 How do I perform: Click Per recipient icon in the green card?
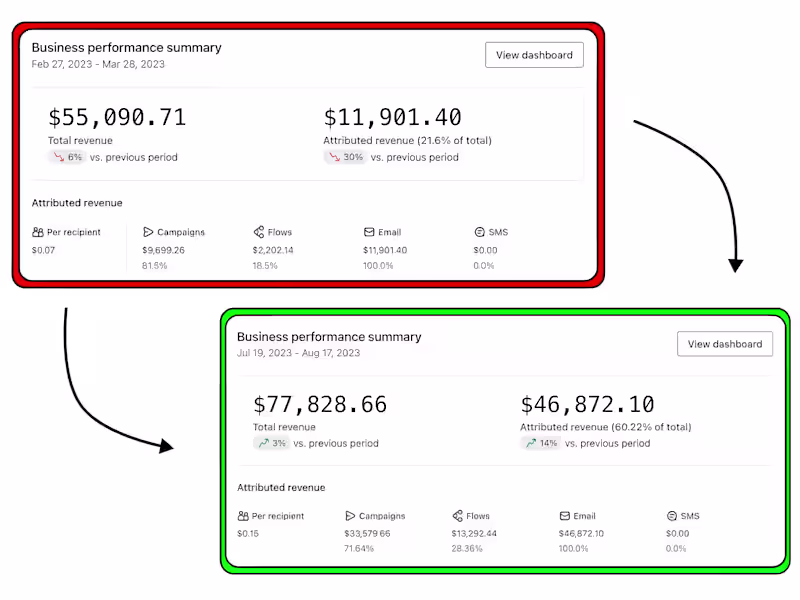243,516
